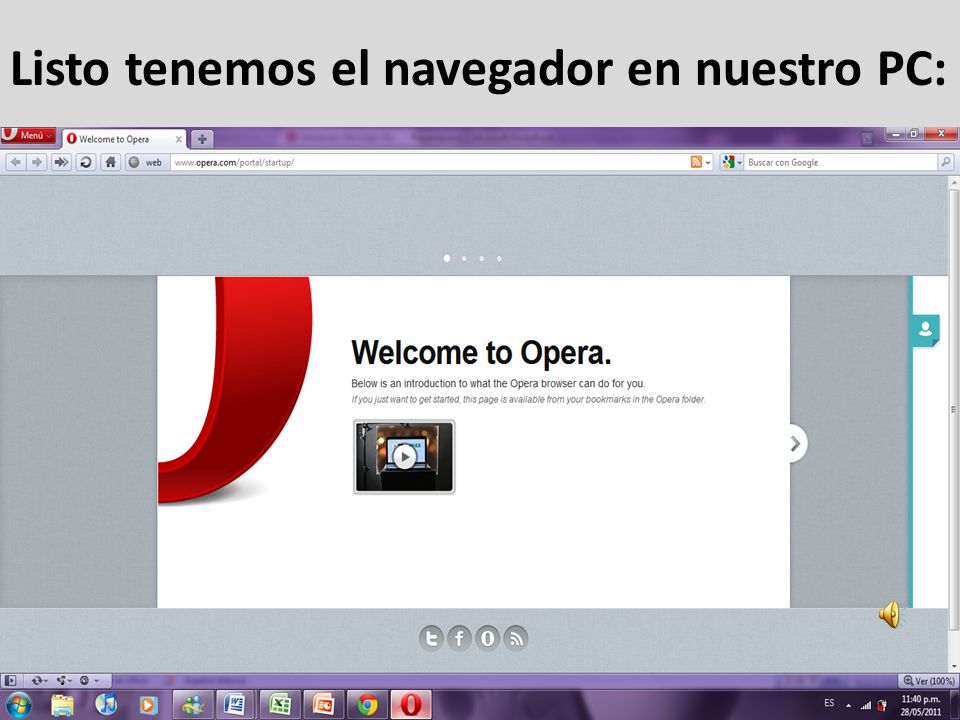The width and height of the screenshot is (960, 720).
Task: Switch to Microsoft Excel in taskbar
Action: point(280,705)
